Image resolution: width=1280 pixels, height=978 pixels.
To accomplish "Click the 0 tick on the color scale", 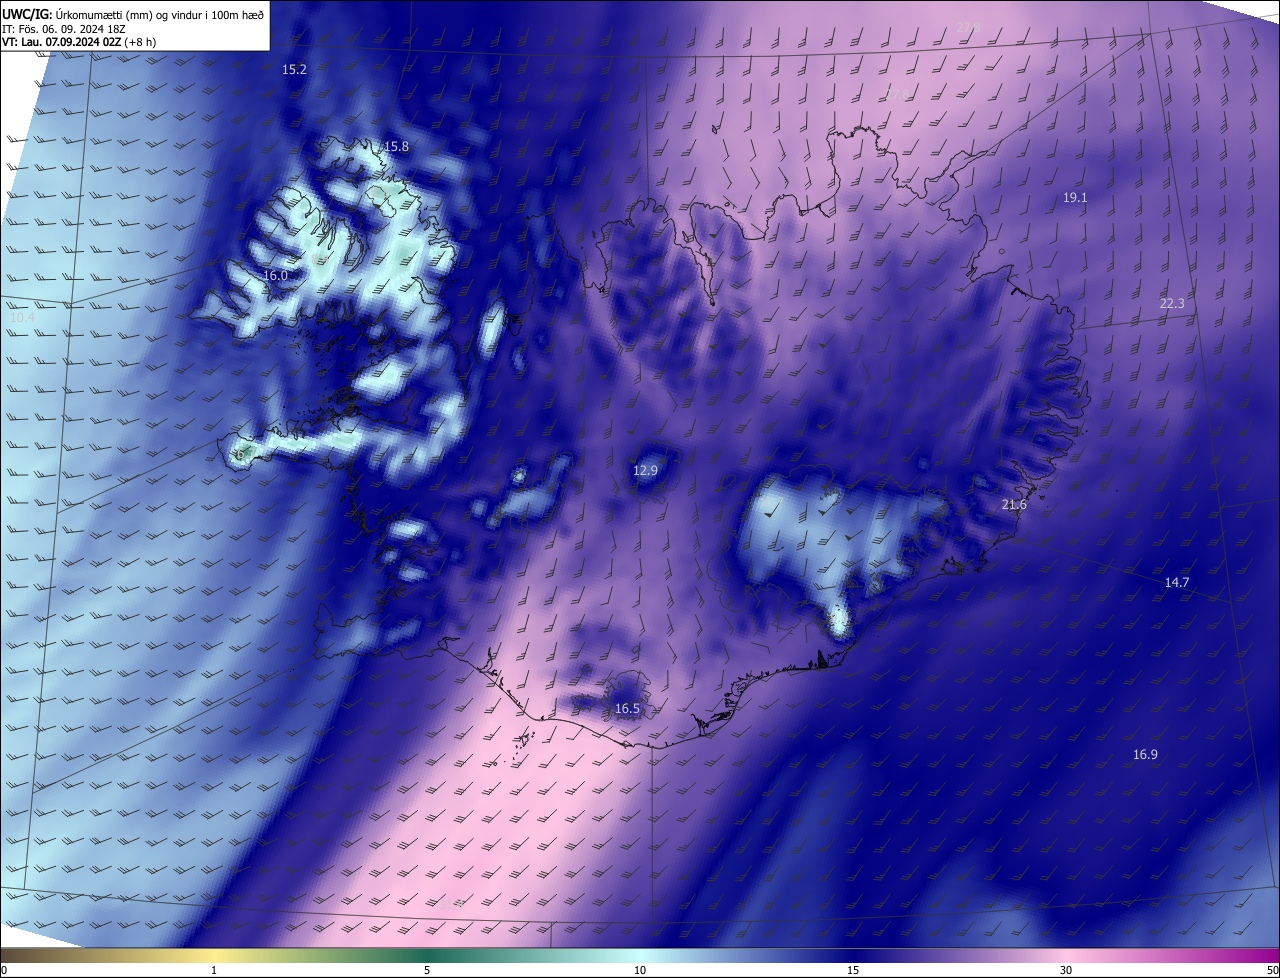I will [4, 970].
